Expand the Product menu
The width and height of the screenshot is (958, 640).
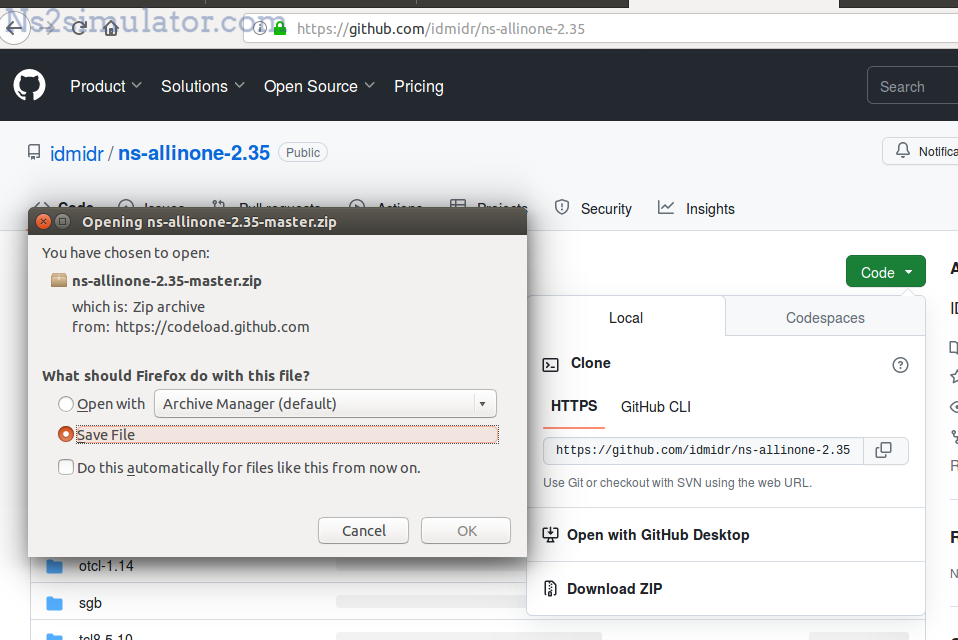pos(106,86)
